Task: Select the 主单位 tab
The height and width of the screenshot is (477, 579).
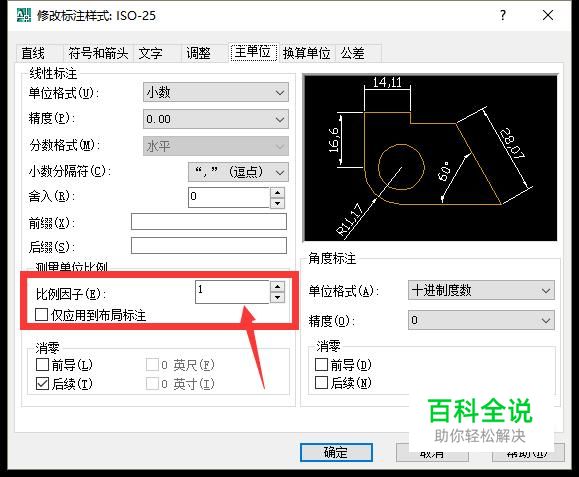Action: [253, 52]
